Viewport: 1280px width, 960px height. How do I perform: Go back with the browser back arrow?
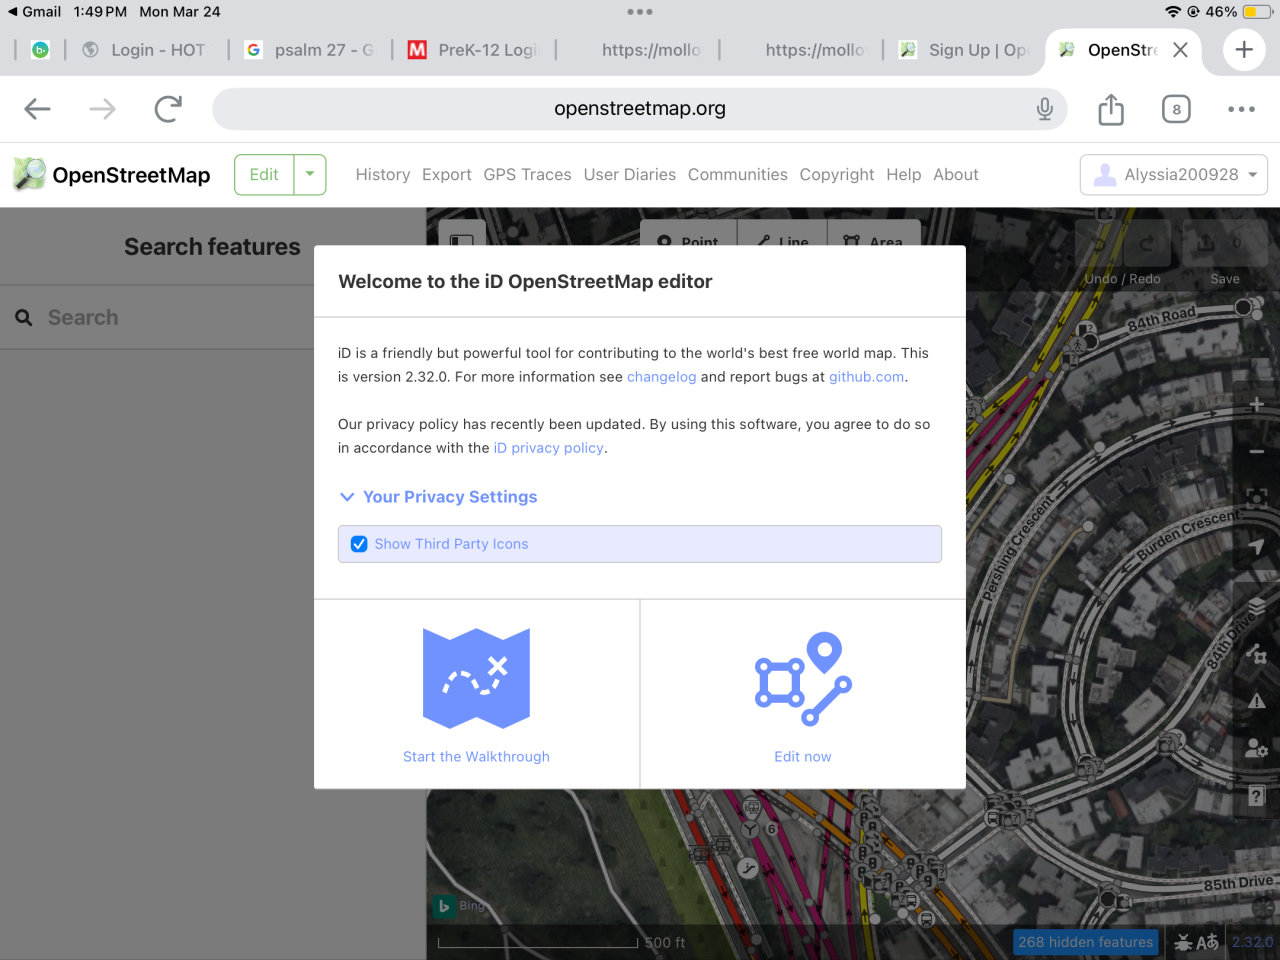click(37, 109)
